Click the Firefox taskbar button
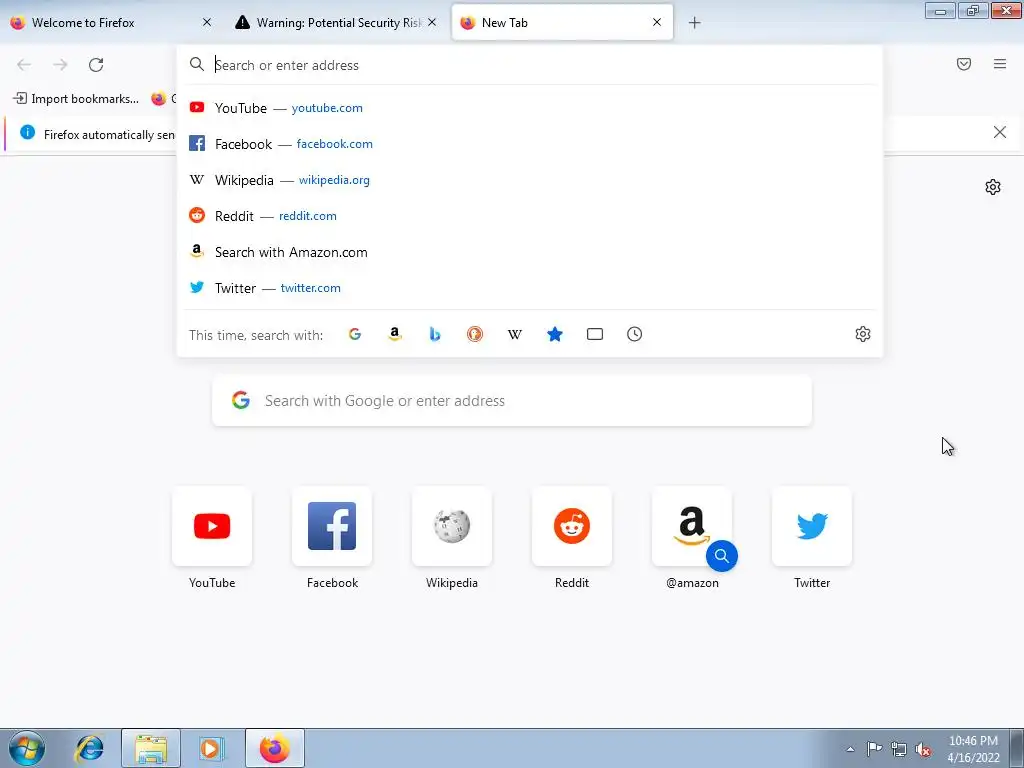Screen dimensions: 1024x768 pos(274,748)
